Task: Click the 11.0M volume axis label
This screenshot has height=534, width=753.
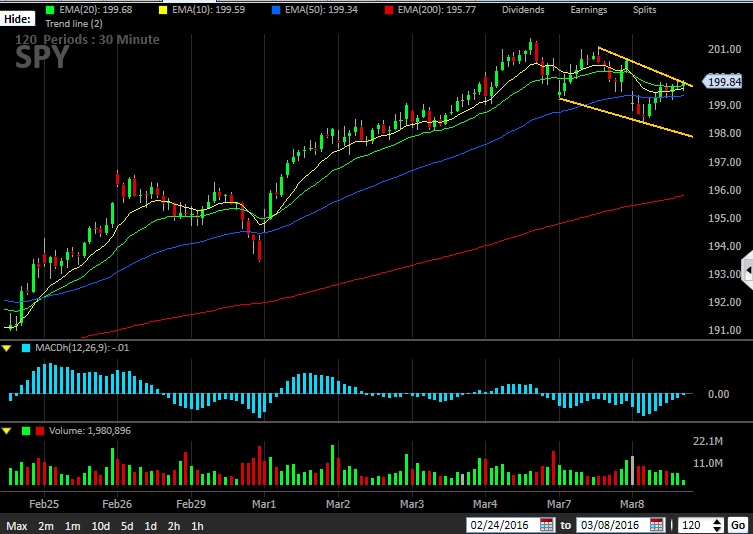Action: (x=708, y=463)
